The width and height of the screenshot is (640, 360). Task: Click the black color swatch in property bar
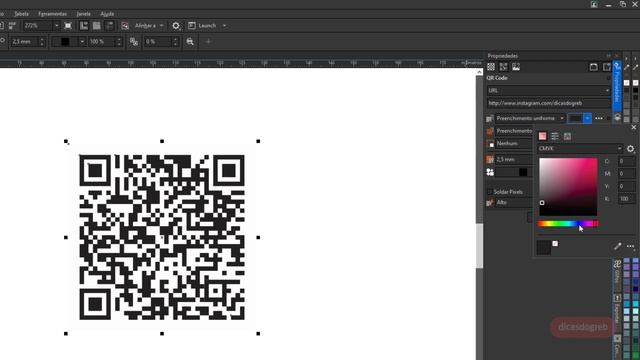64,42
